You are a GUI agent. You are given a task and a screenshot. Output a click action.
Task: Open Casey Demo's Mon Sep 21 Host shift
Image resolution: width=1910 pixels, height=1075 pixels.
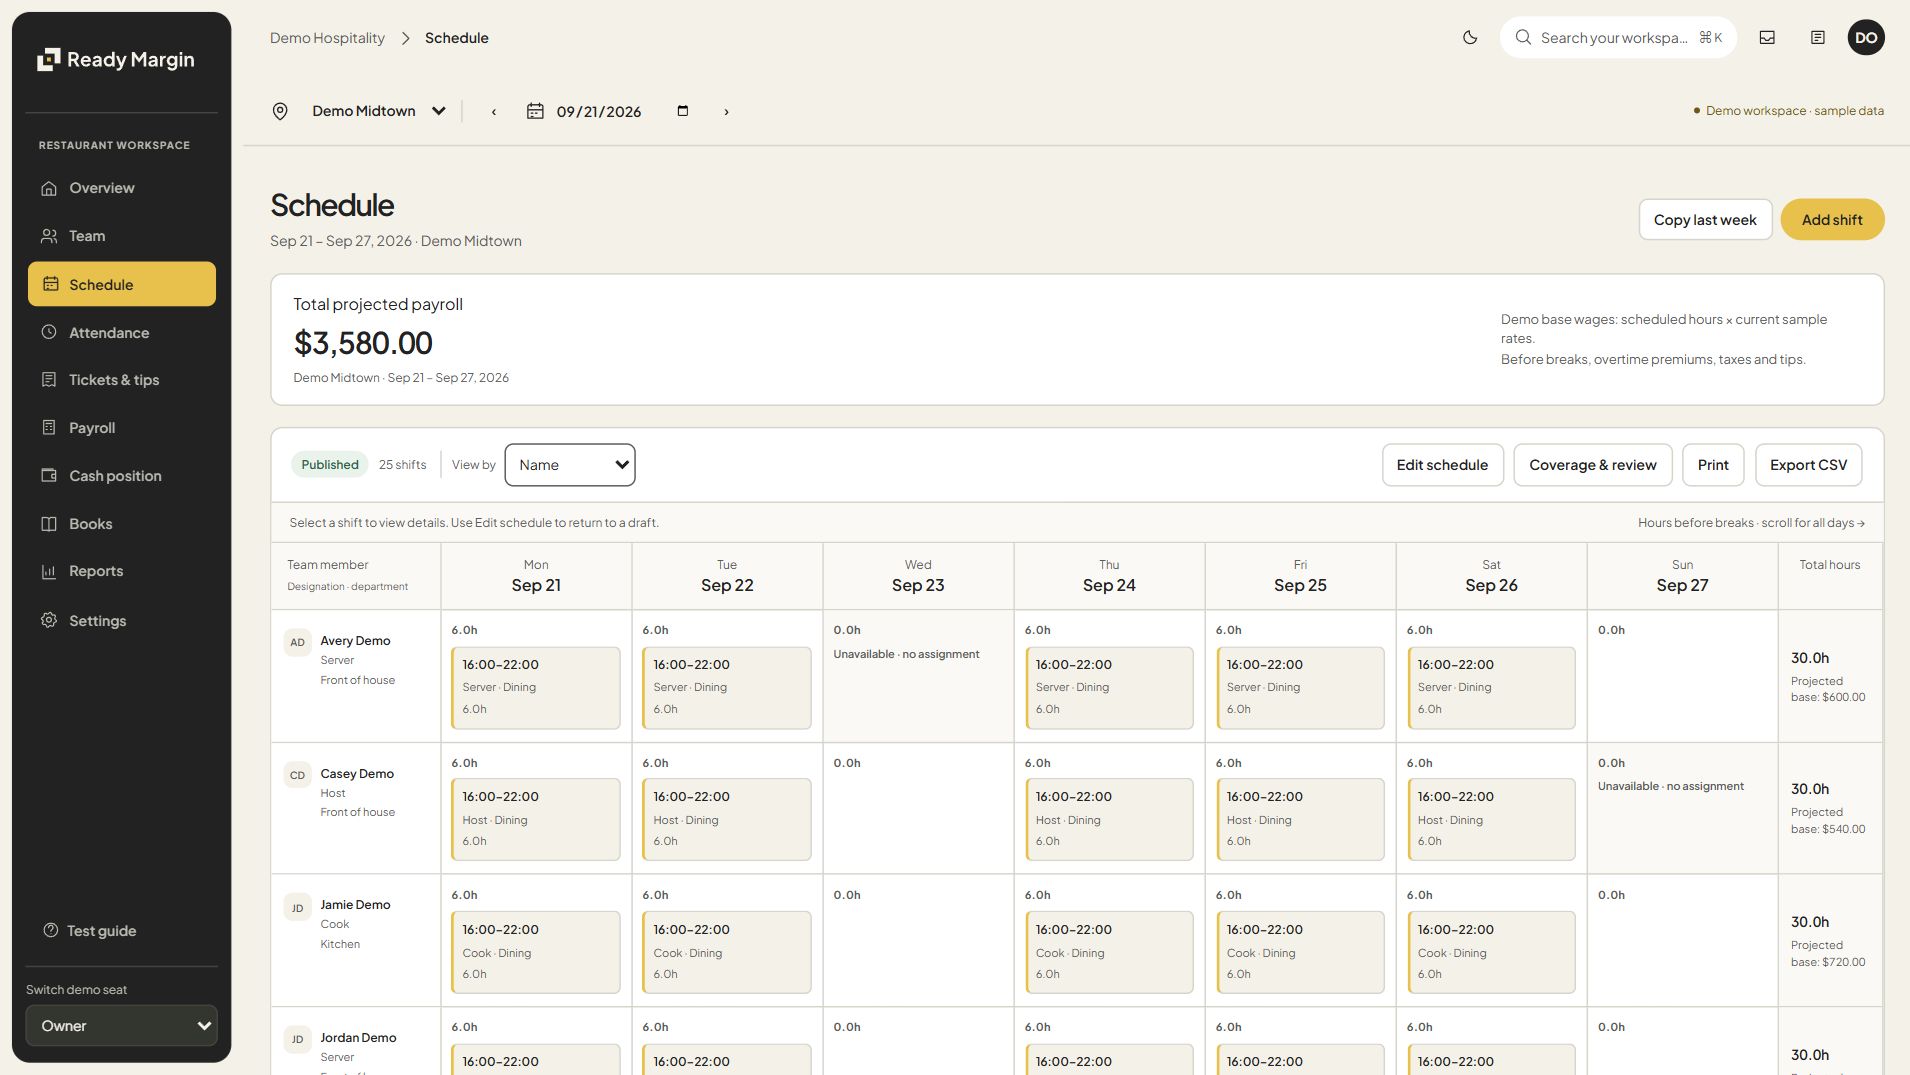click(535, 820)
